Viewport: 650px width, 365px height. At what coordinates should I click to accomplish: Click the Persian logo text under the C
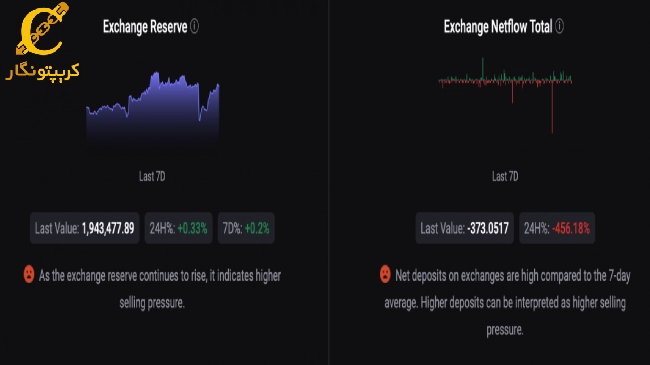click(42, 72)
